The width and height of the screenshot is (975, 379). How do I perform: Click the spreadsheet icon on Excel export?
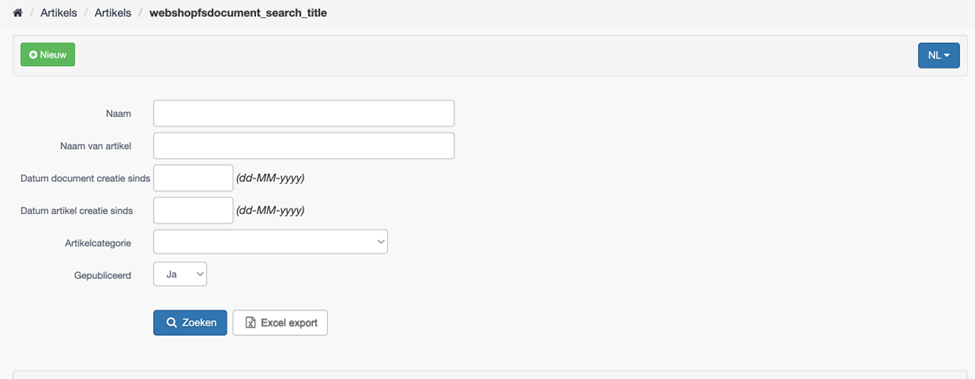tap(251, 323)
